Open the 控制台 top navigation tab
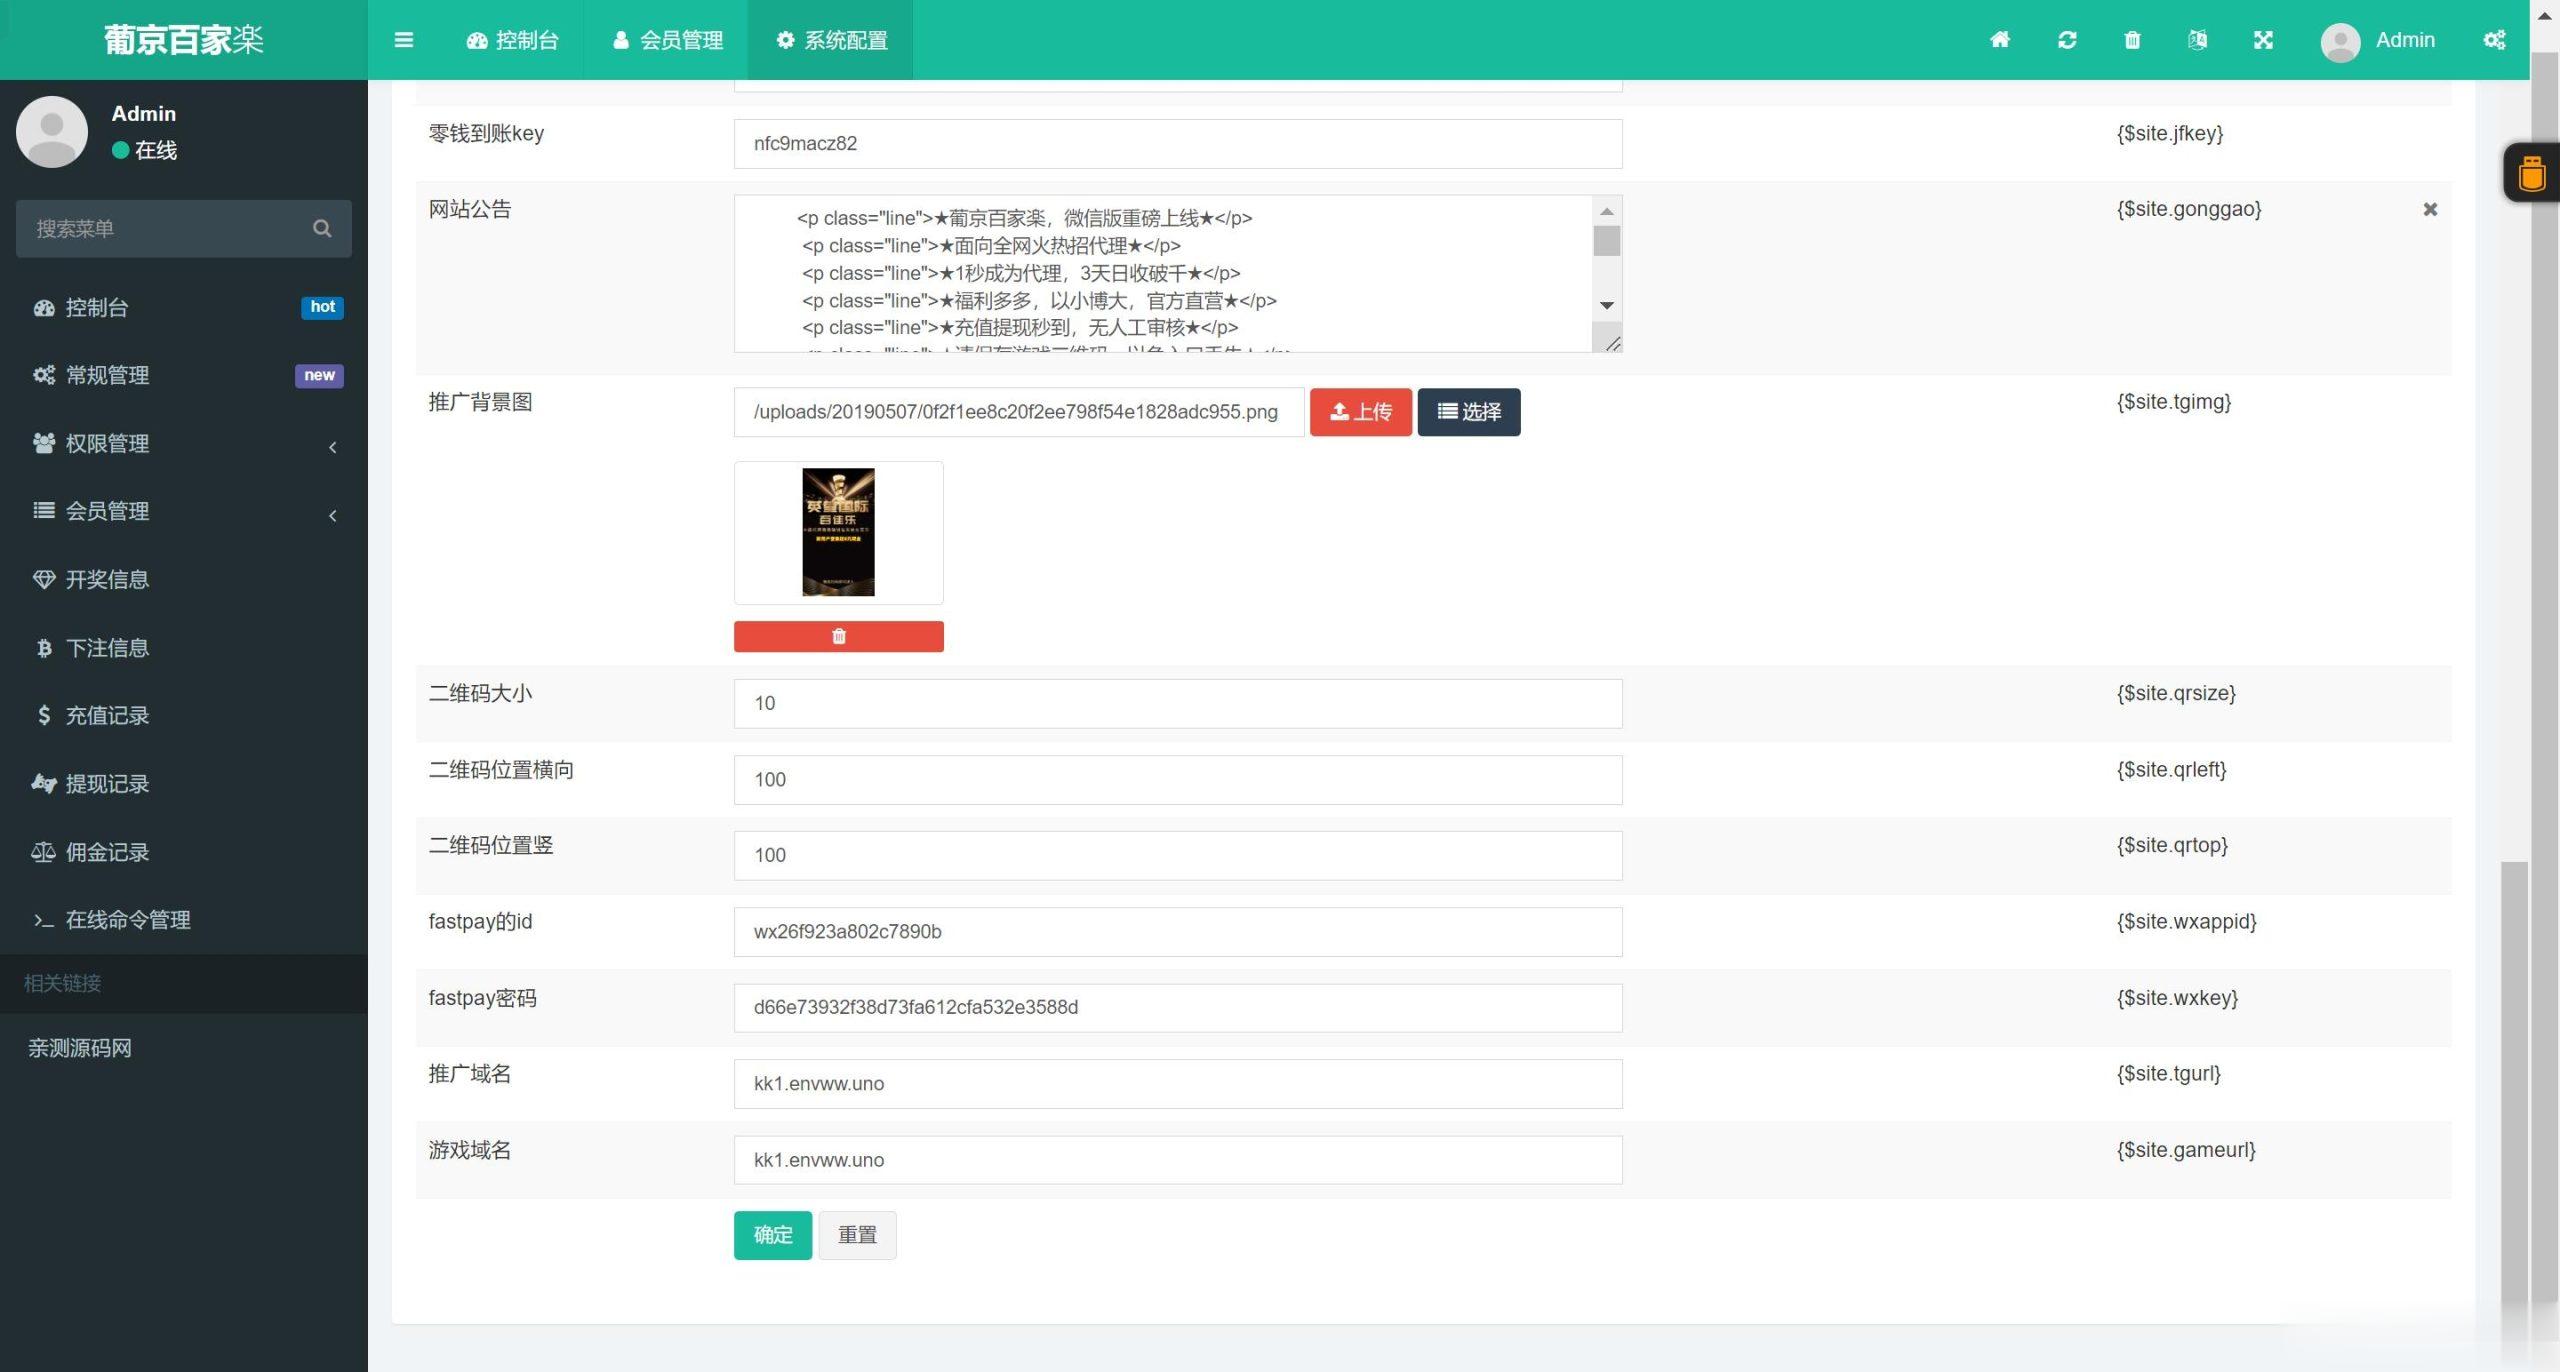2560x1372 pixels. click(x=512, y=40)
